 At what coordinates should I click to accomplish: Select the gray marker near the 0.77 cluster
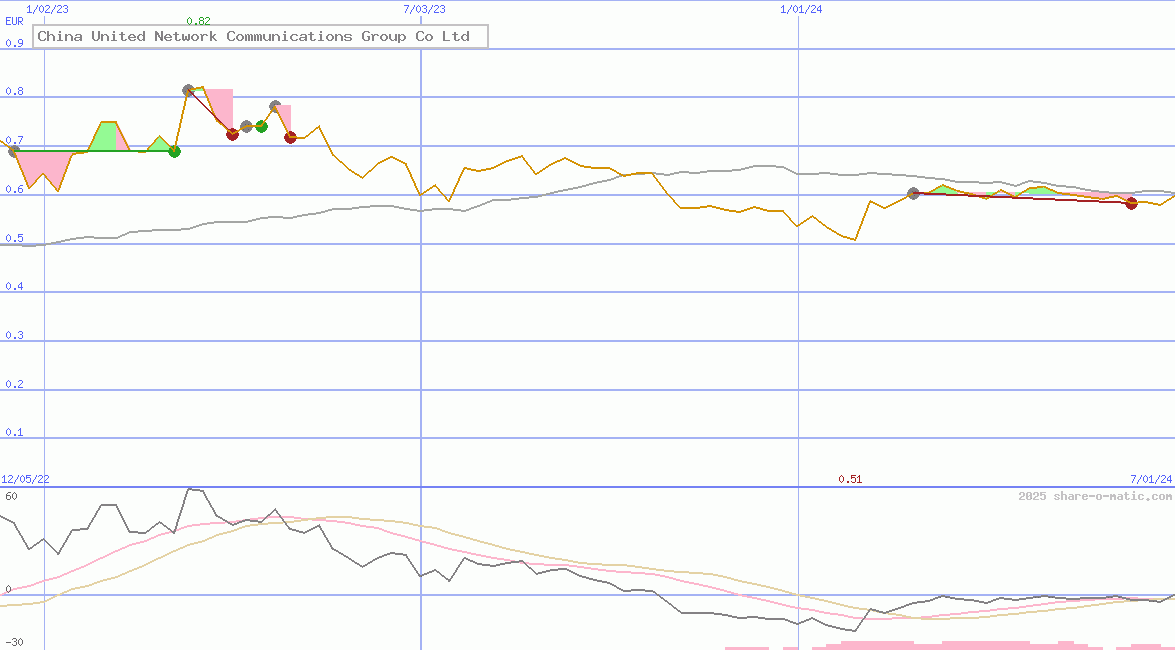(246, 126)
